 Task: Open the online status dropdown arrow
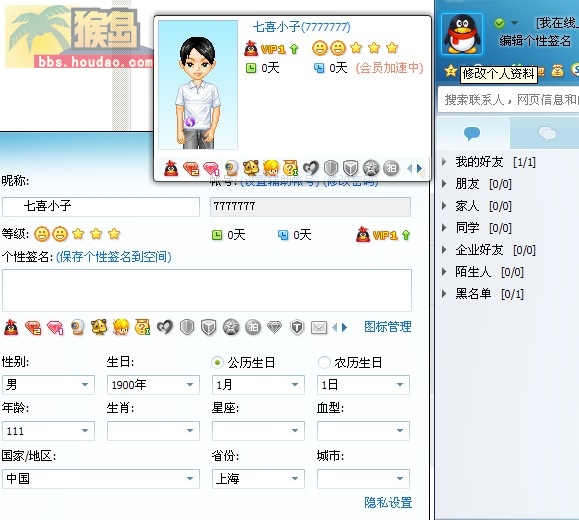coord(514,23)
